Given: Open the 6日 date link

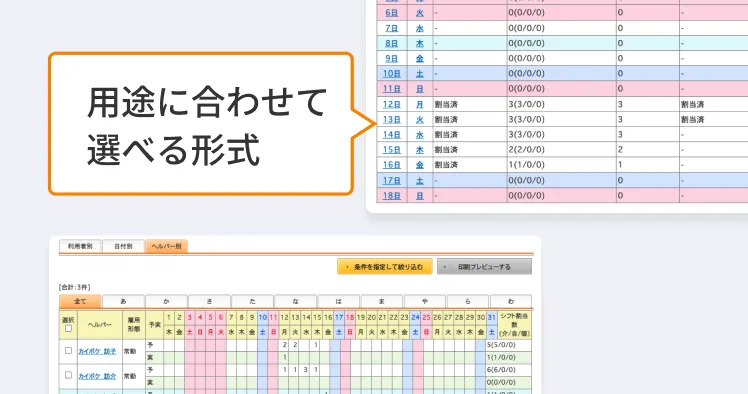Looking at the screenshot, I should 392,13.
